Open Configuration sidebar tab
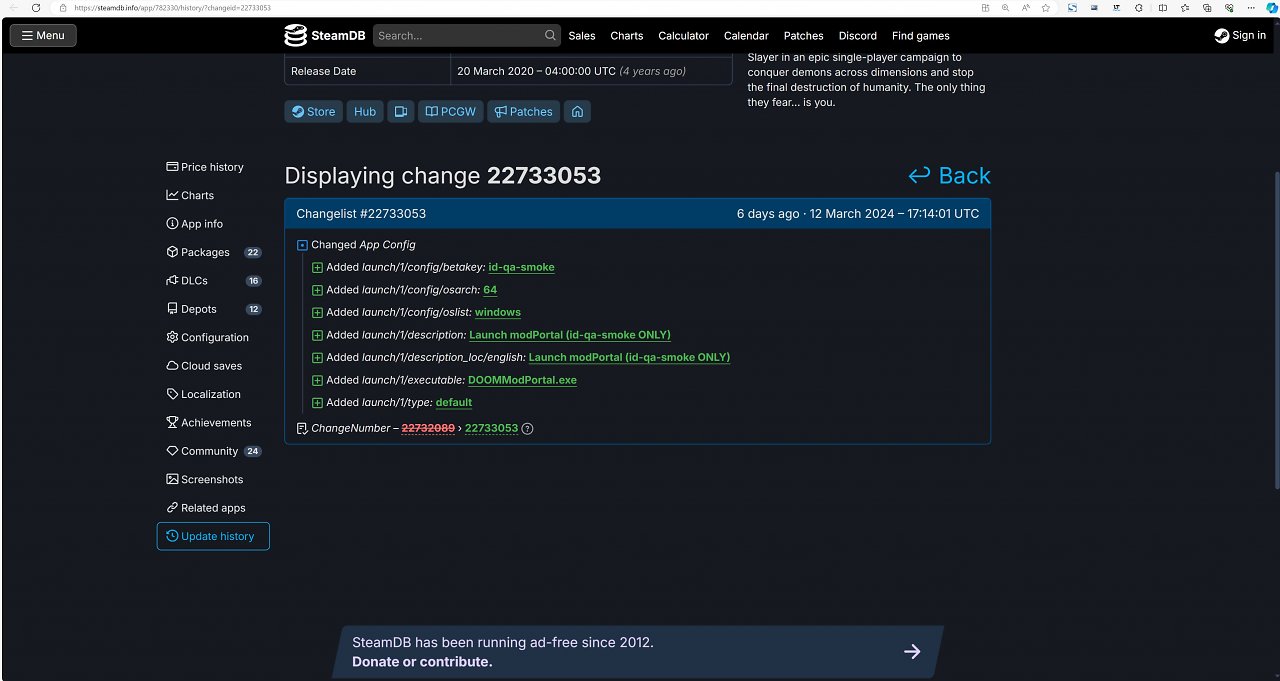 (x=213, y=337)
